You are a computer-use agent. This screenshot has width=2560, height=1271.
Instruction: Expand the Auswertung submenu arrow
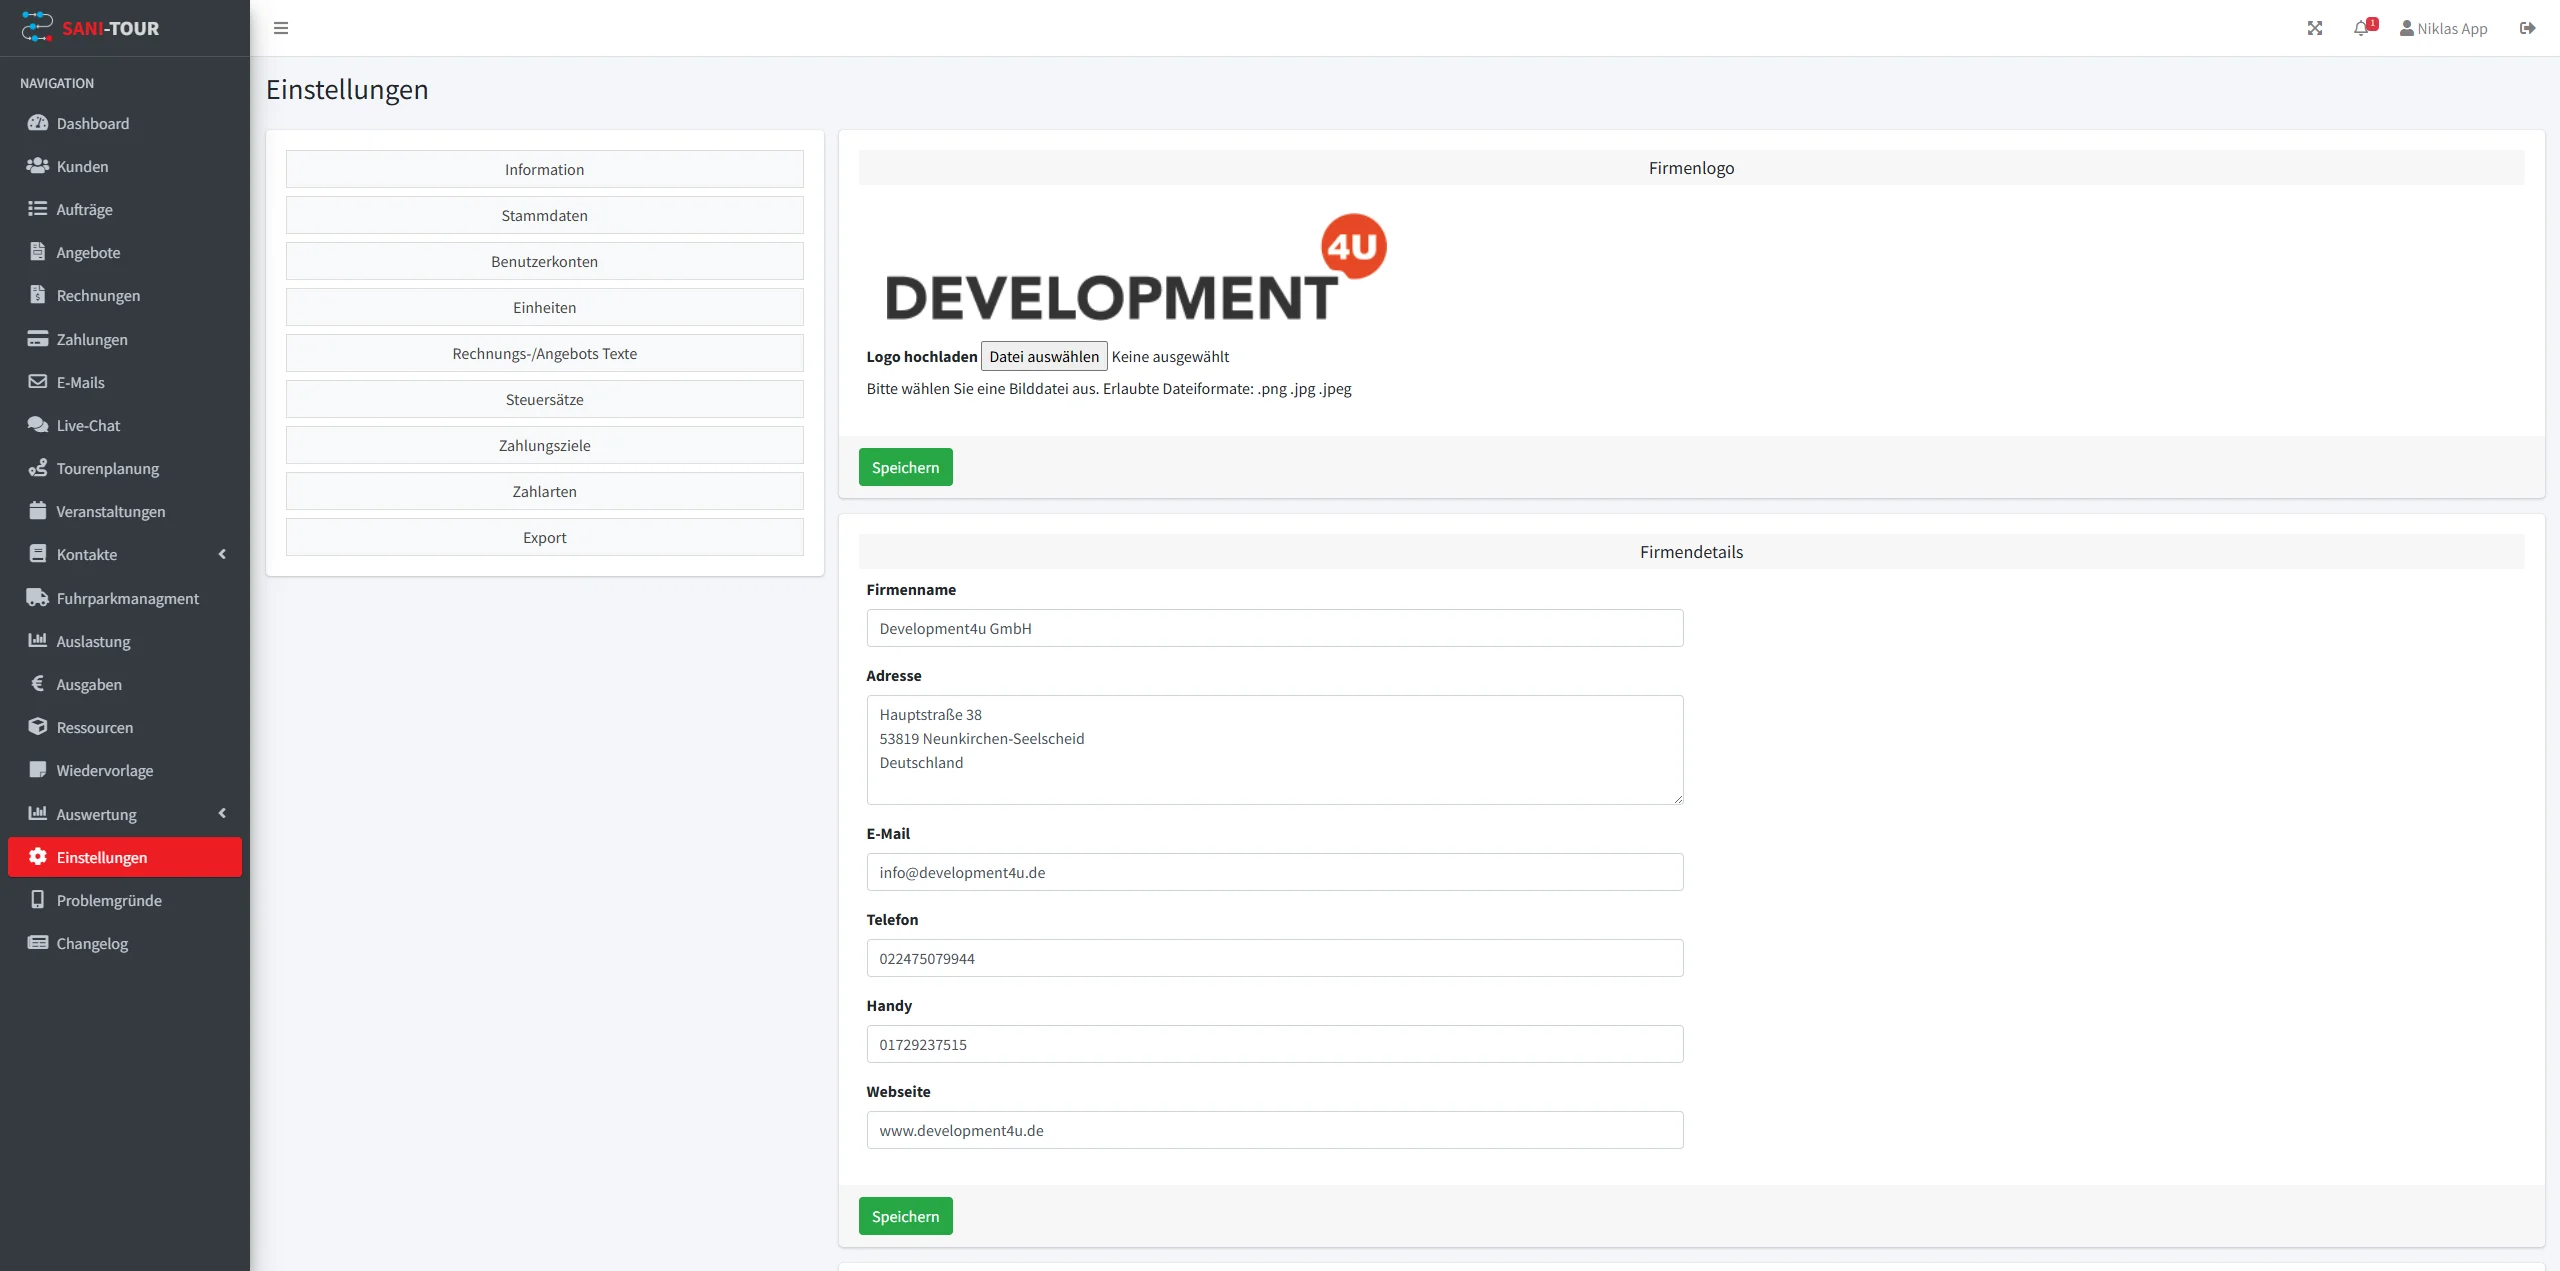(222, 814)
